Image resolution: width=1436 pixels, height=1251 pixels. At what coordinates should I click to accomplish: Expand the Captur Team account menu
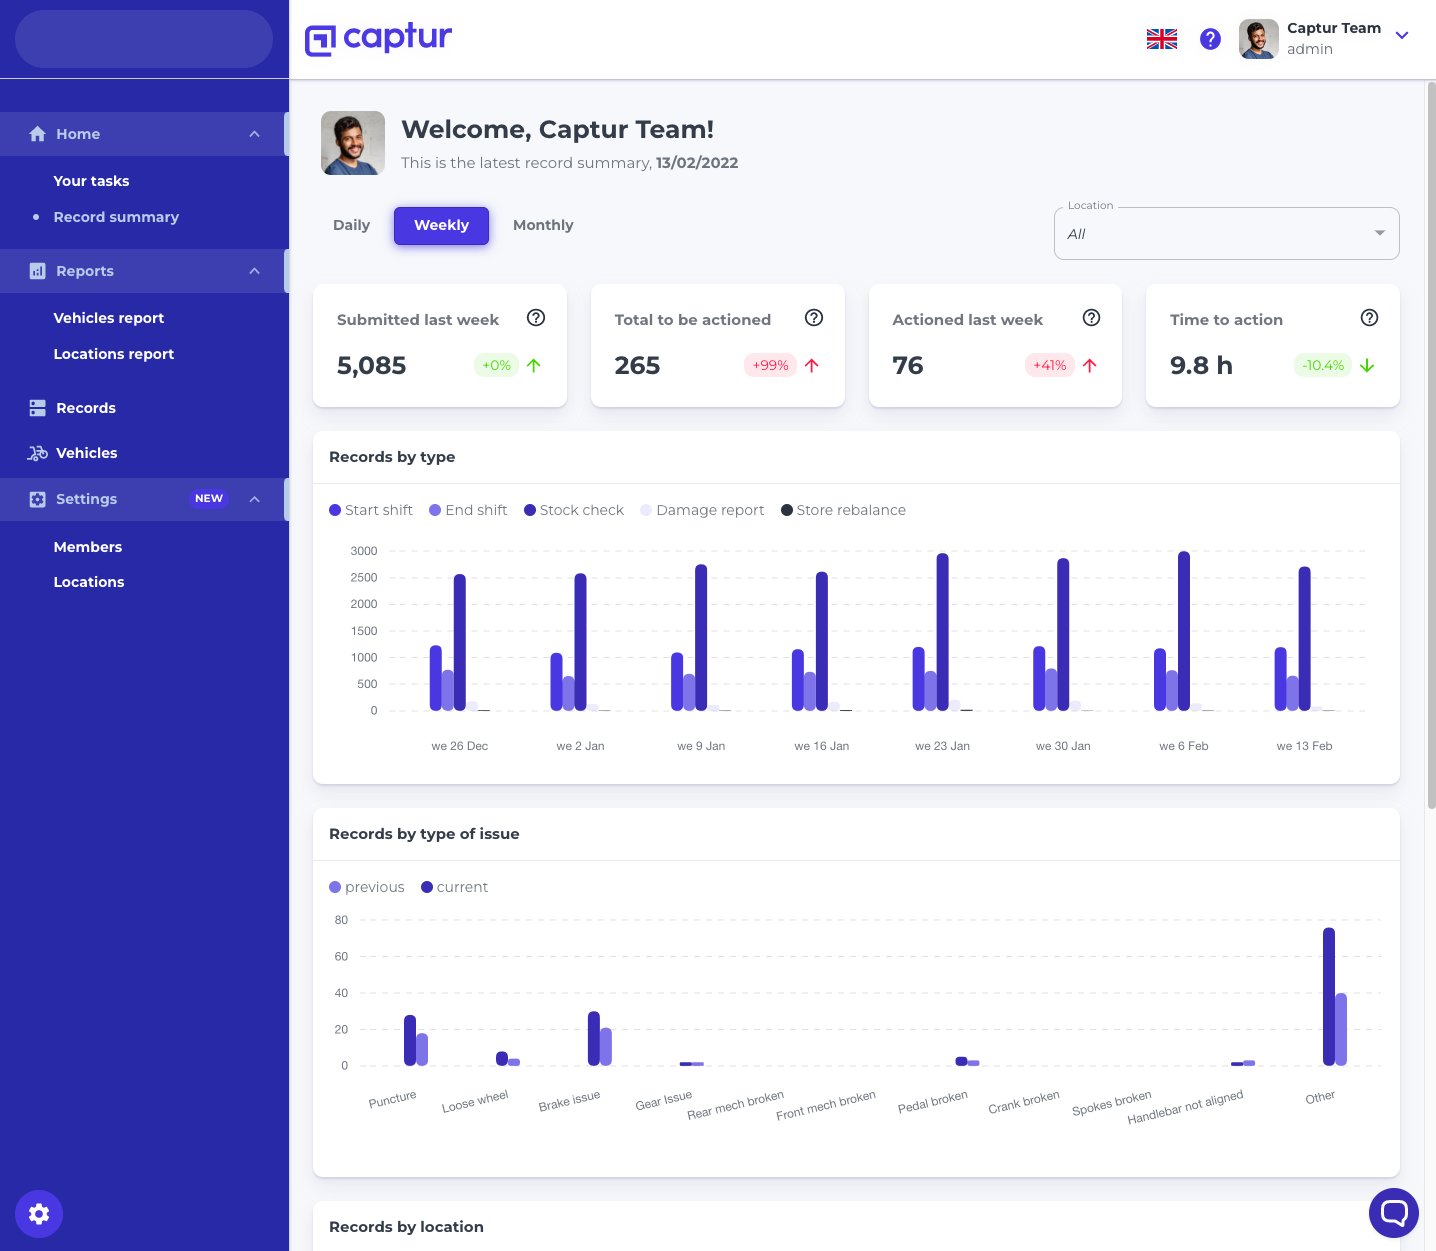1402,36
